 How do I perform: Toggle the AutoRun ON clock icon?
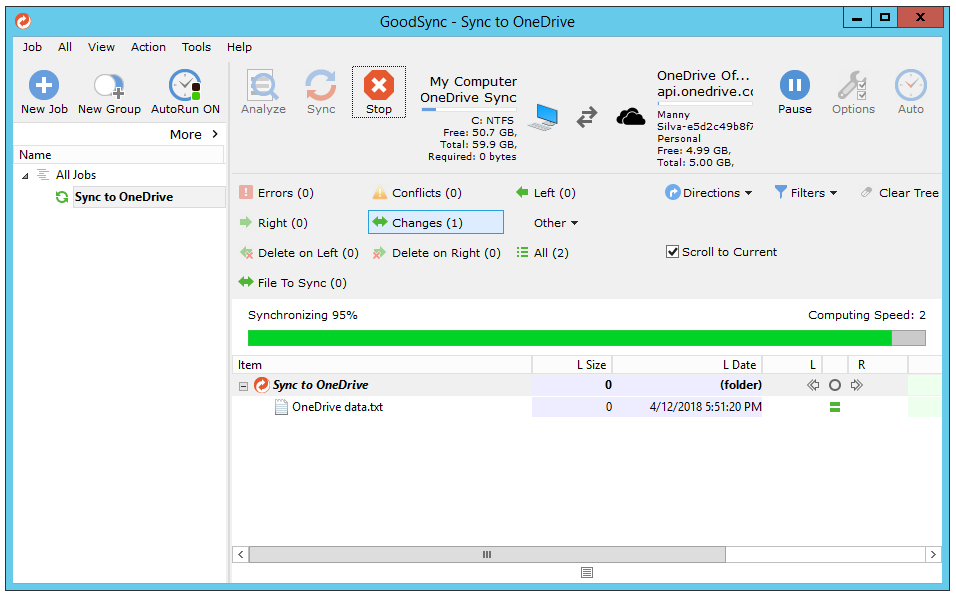(x=185, y=86)
